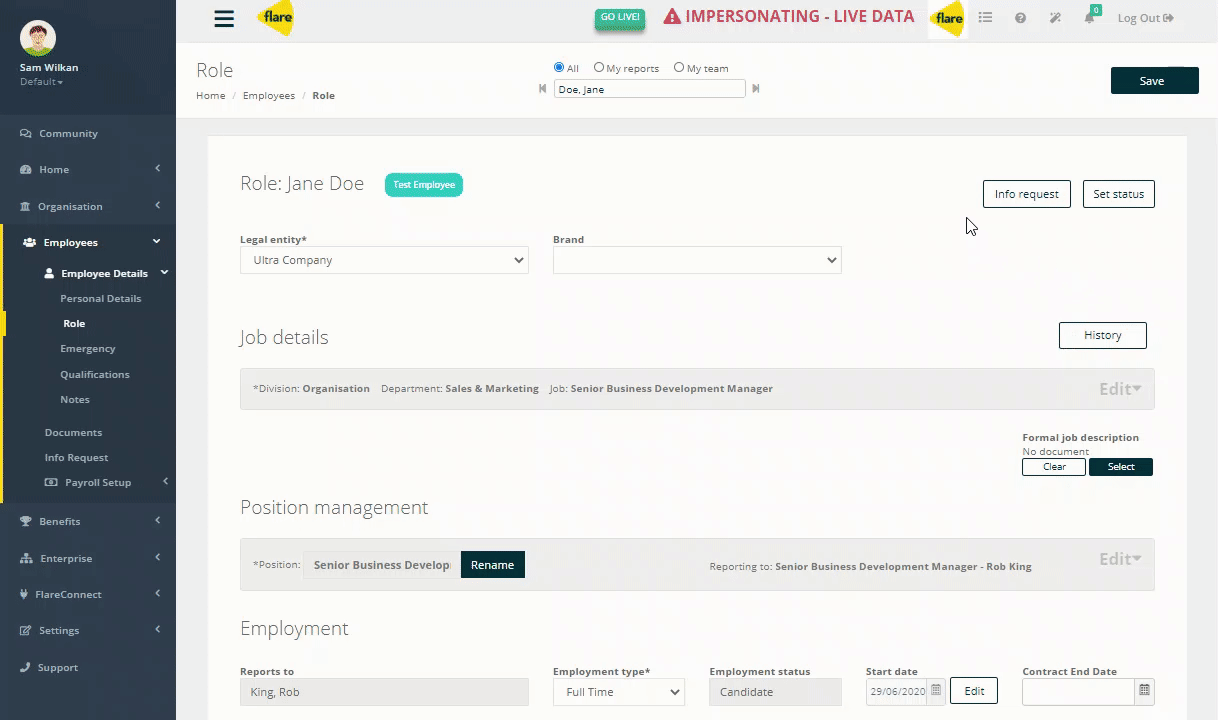The image size is (1218, 720).
Task: Open the Default profile dropdown under Sam Wilkan
Action: (41, 82)
